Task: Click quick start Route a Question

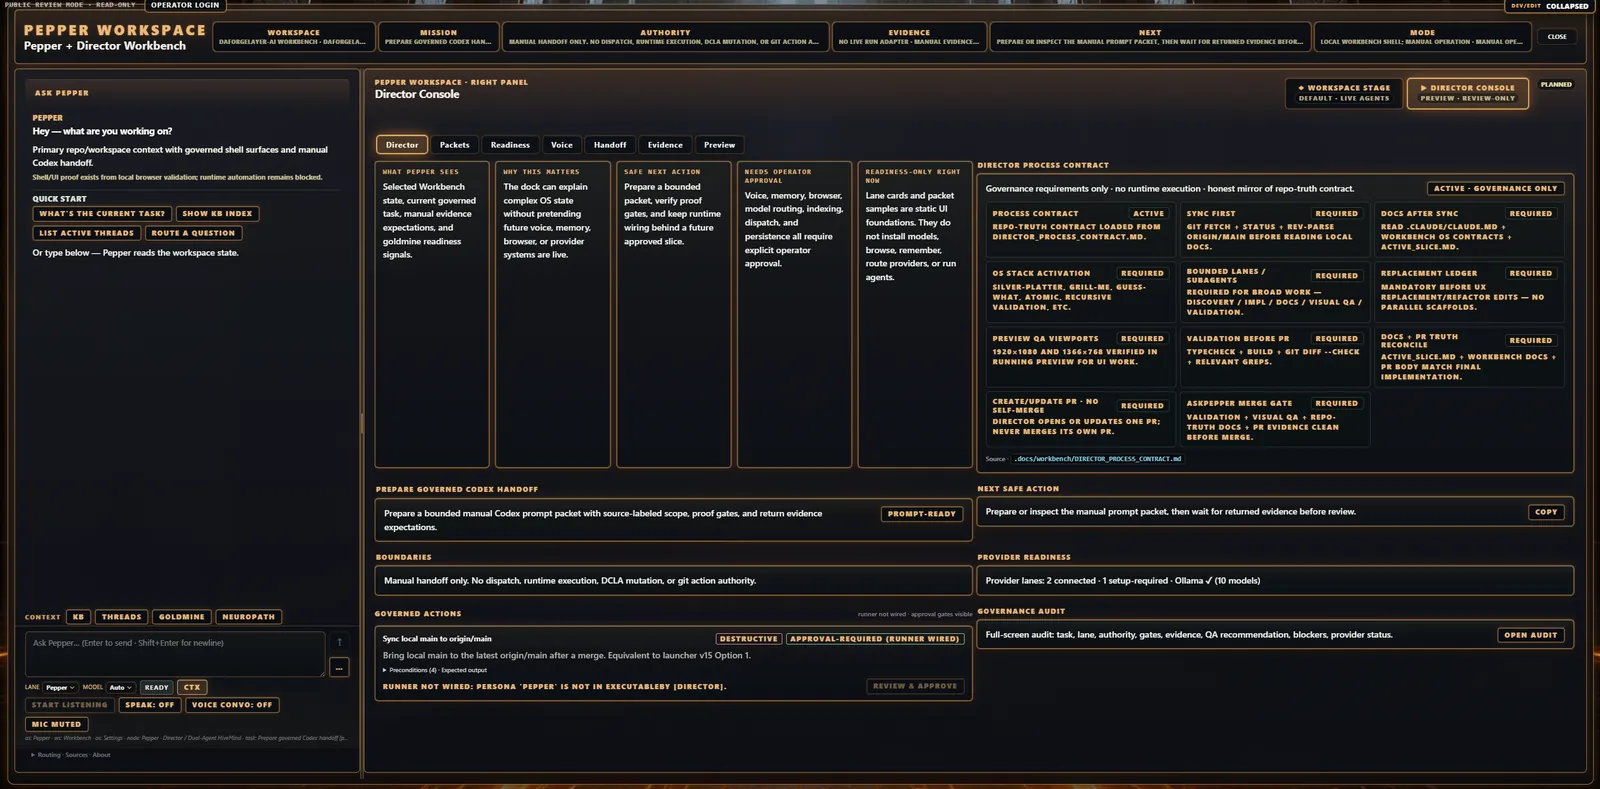Action: 193,233
